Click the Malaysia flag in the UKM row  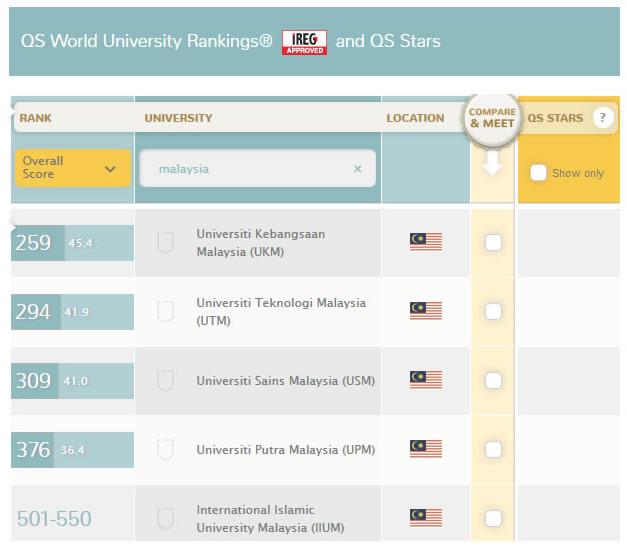pyautogui.click(x=426, y=242)
